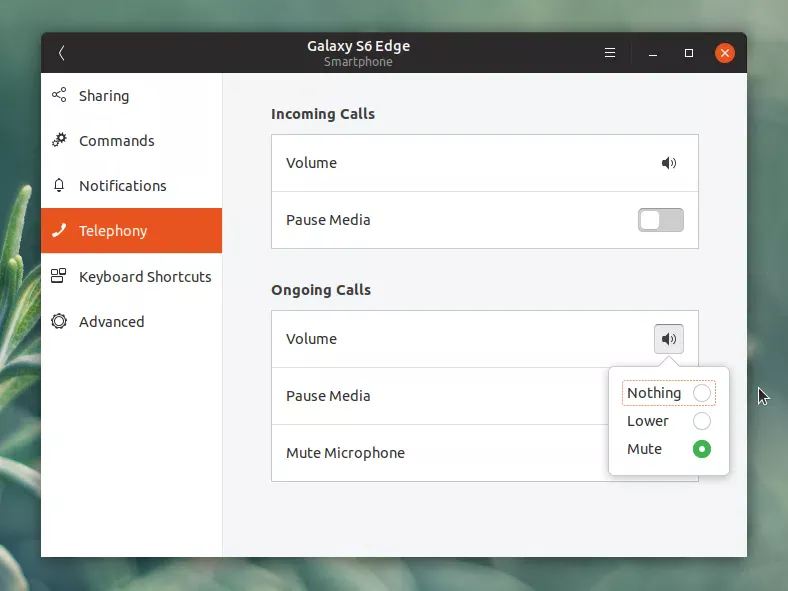Click the Telephony phone icon

click(59, 231)
